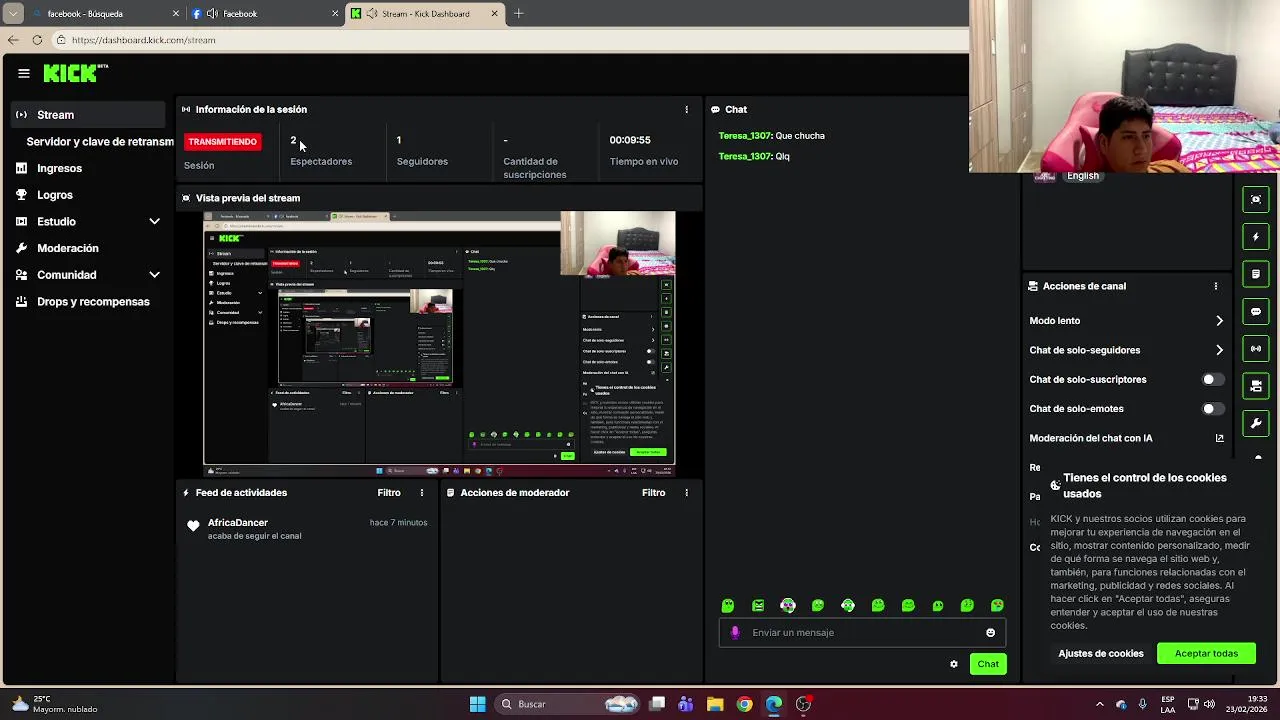Image resolution: width=1280 pixels, height=720 pixels.
Task: Click Ajustes de cookies
Action: point(1101,654)
